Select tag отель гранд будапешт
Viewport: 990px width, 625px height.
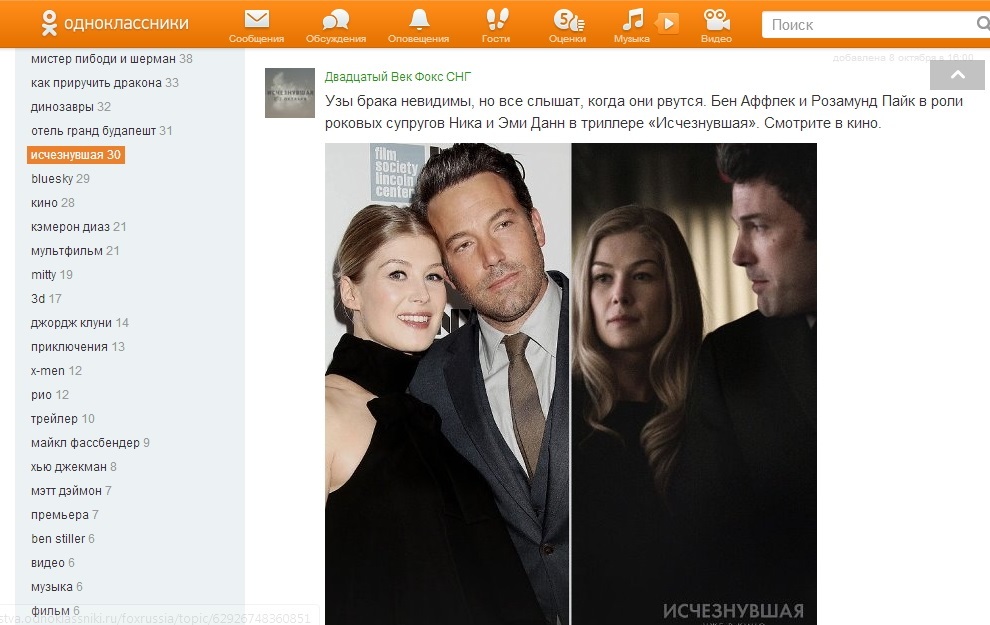102,131
